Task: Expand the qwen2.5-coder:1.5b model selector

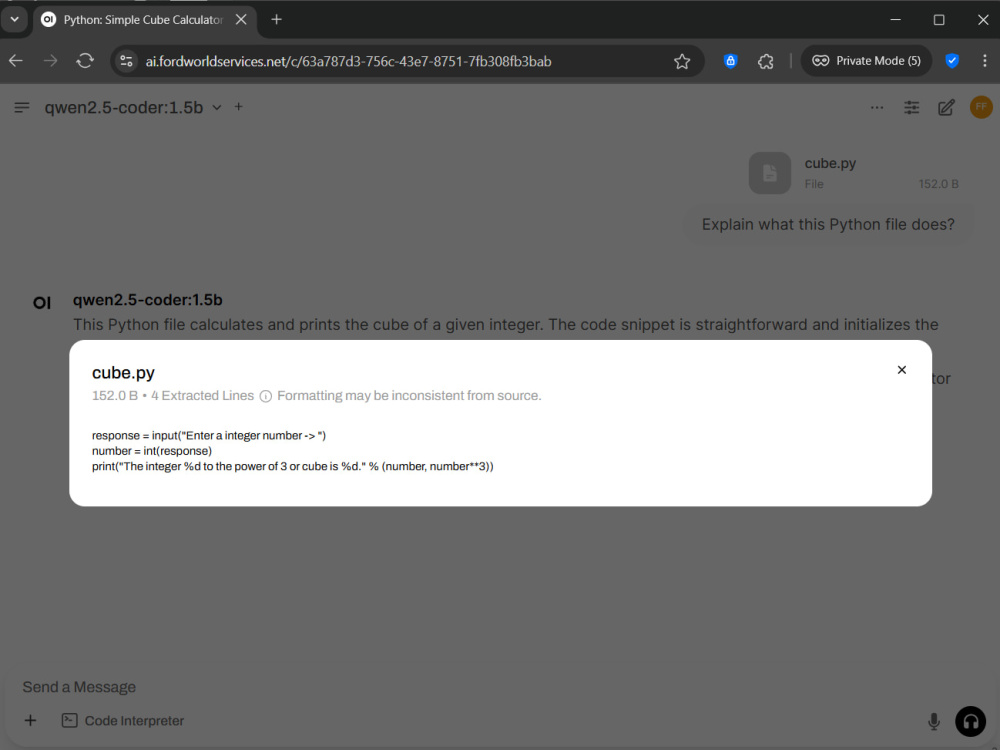Action: click(x=133, y=107)
